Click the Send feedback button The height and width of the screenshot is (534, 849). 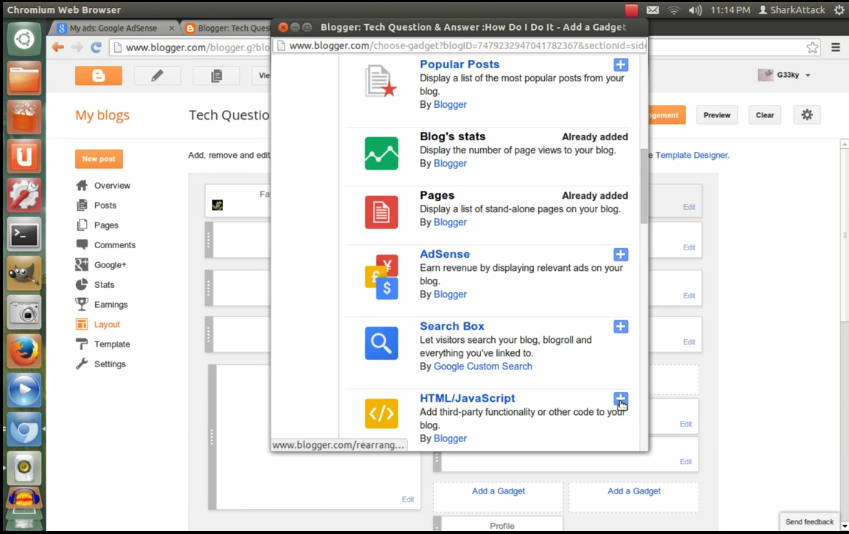809,522
